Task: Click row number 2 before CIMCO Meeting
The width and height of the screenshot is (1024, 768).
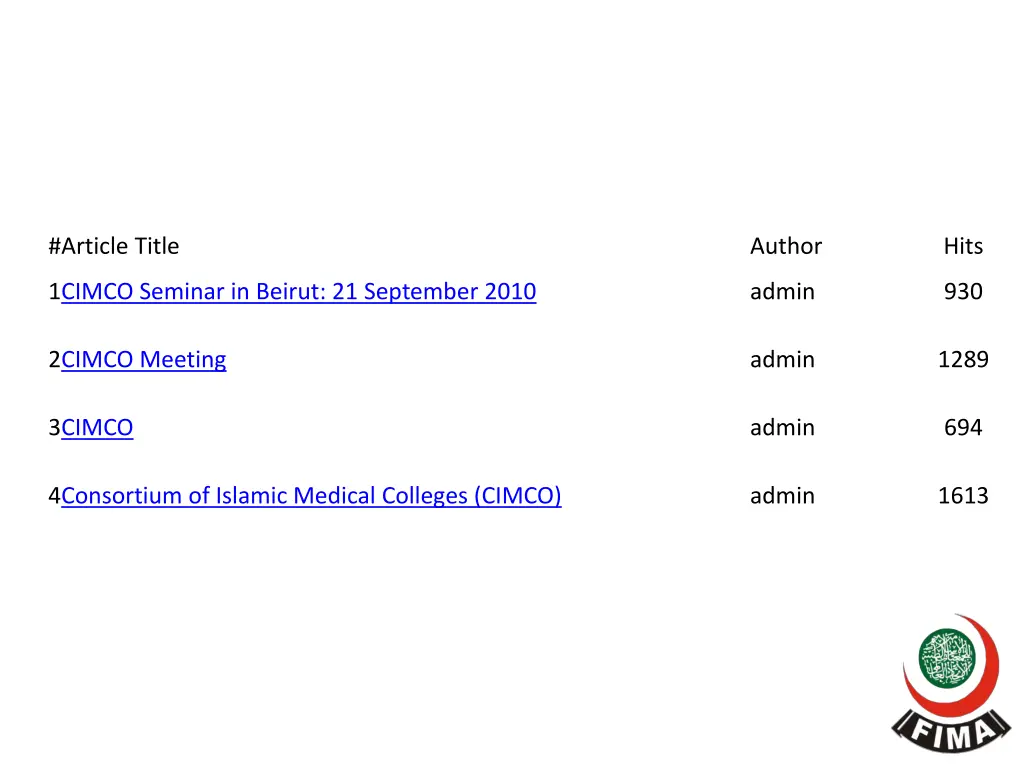Action: pyautogui.click(x=54, y=360)
